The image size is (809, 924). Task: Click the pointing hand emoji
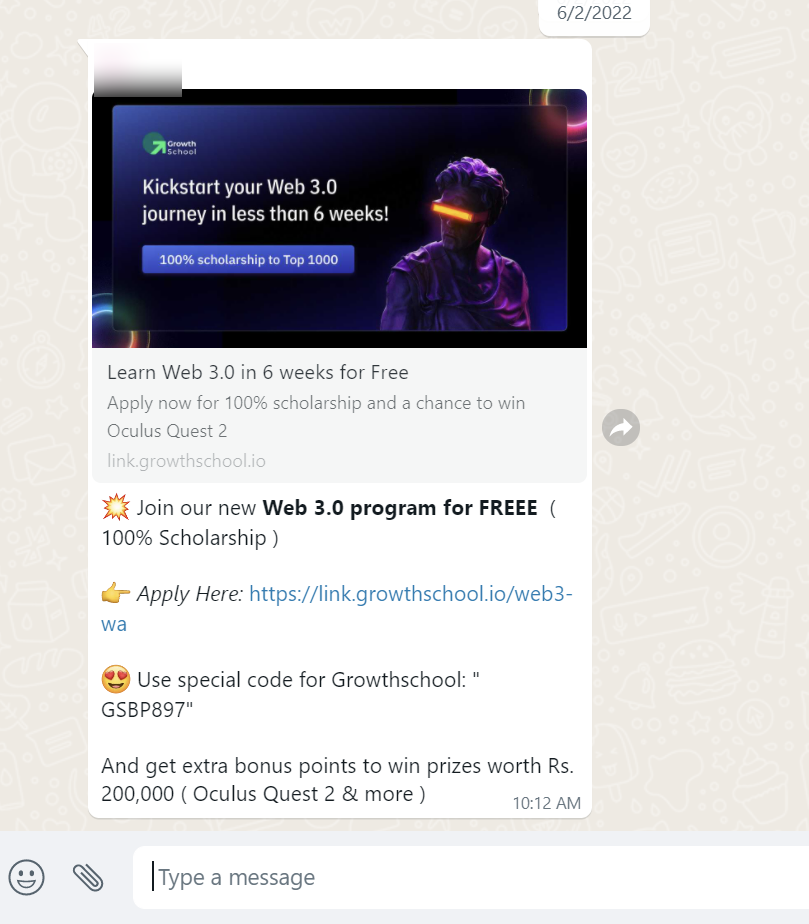[x=115, y=593]
